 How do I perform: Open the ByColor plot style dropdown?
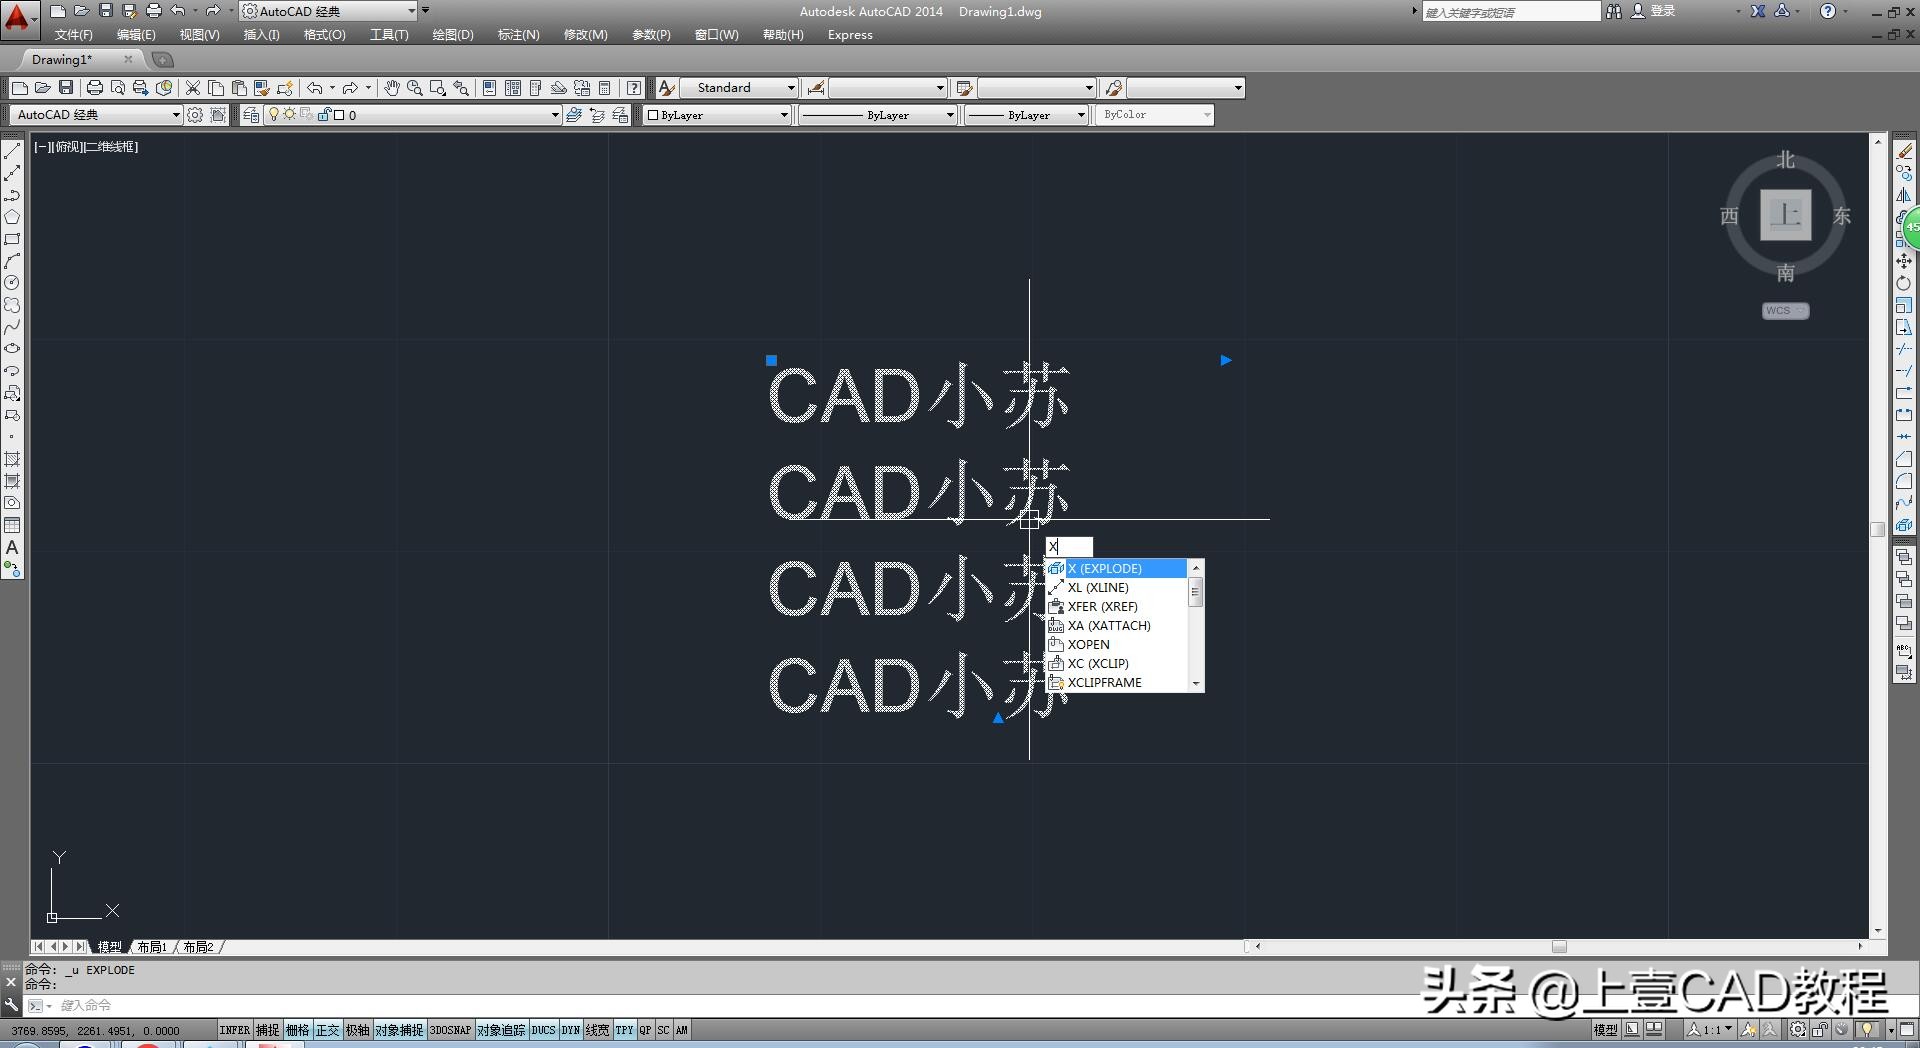[x=1155, y=115]
